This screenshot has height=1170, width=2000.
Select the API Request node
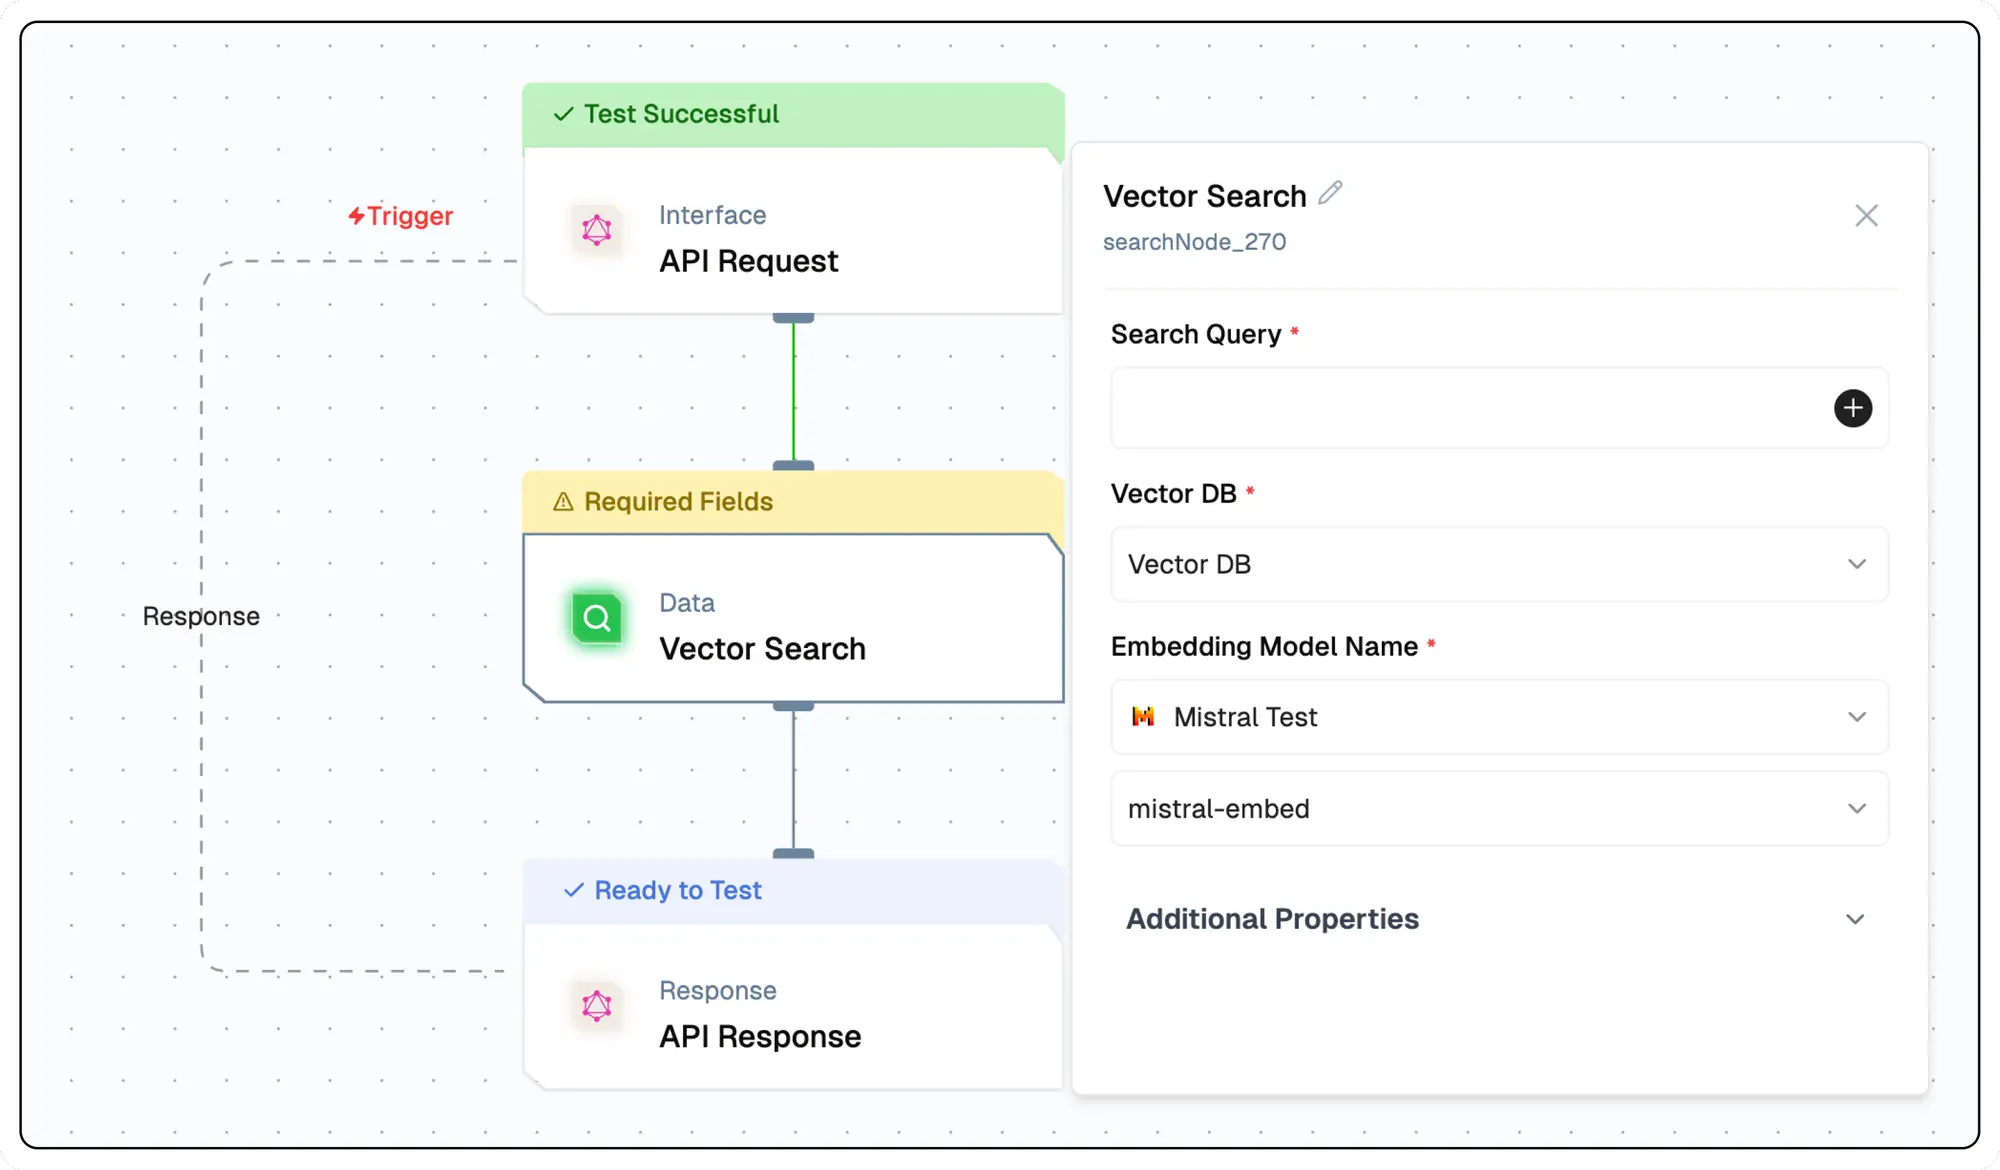pyautogui.click(x=793, y=231)
